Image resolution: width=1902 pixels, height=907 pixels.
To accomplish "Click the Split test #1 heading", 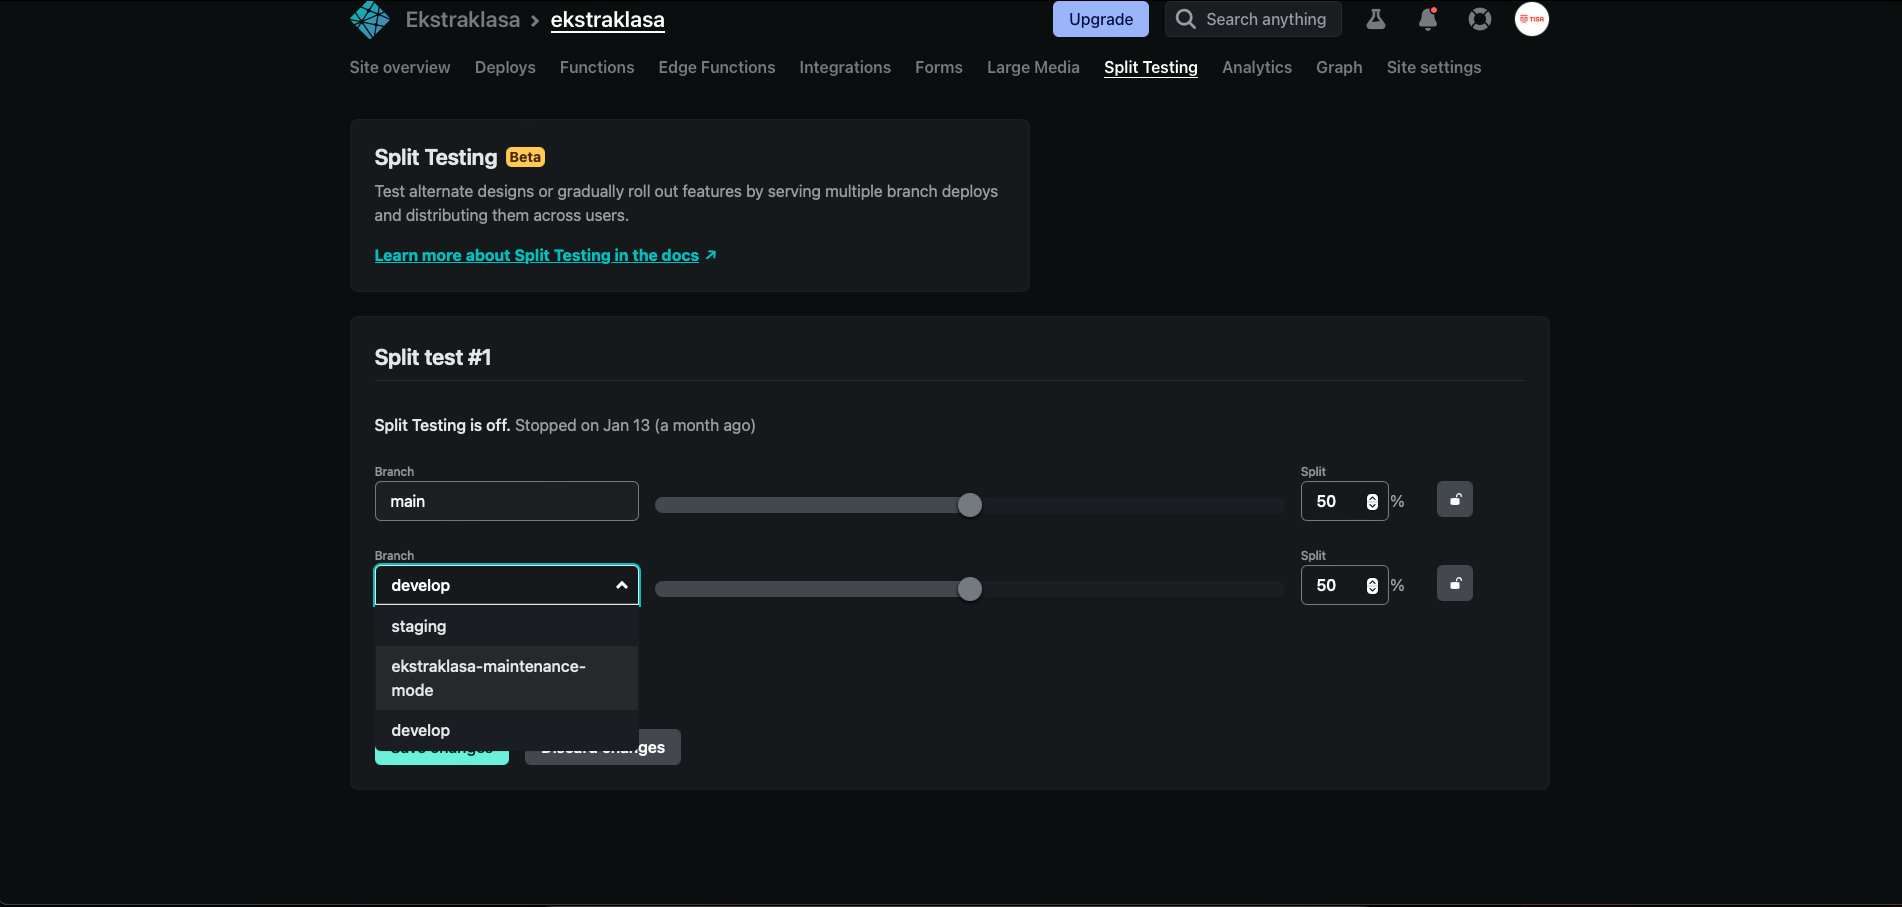I will [433, 357].
